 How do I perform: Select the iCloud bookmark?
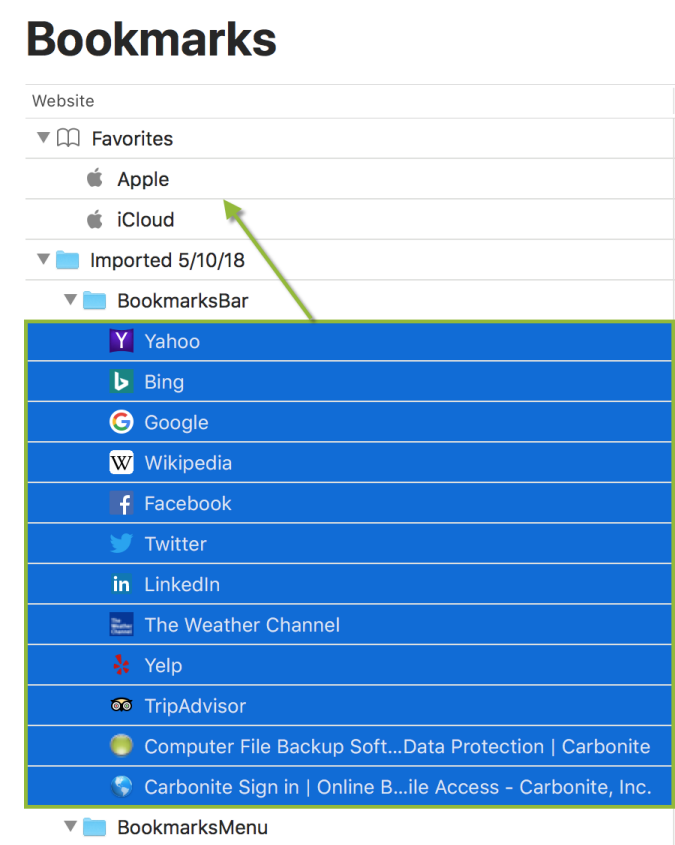(145, 220)
